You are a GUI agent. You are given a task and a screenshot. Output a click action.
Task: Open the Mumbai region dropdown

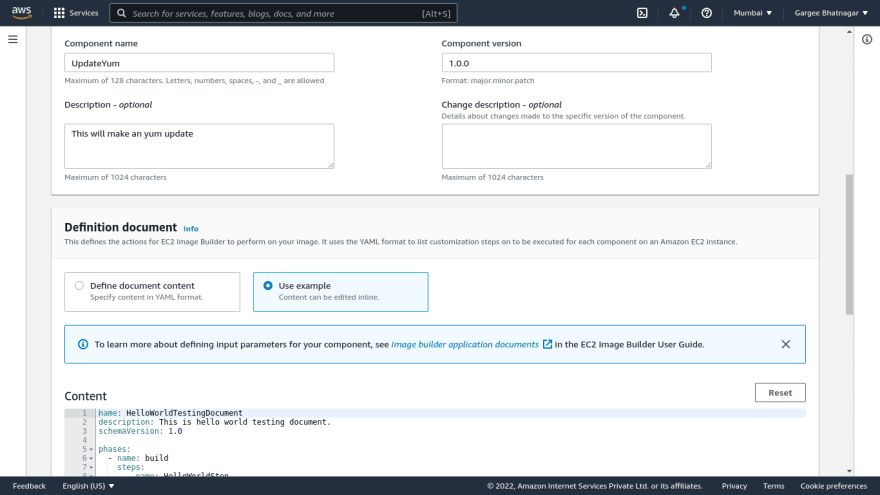[753, 13]
